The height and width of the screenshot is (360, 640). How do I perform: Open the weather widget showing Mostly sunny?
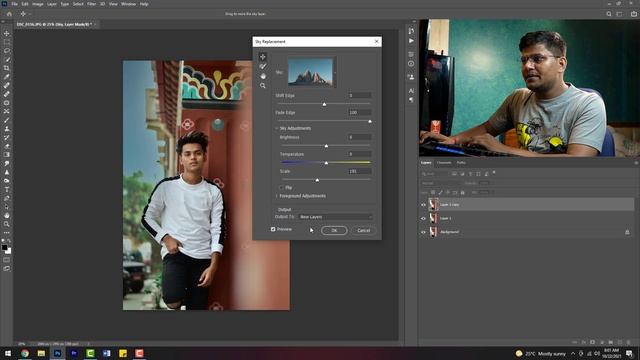point(540,353)
